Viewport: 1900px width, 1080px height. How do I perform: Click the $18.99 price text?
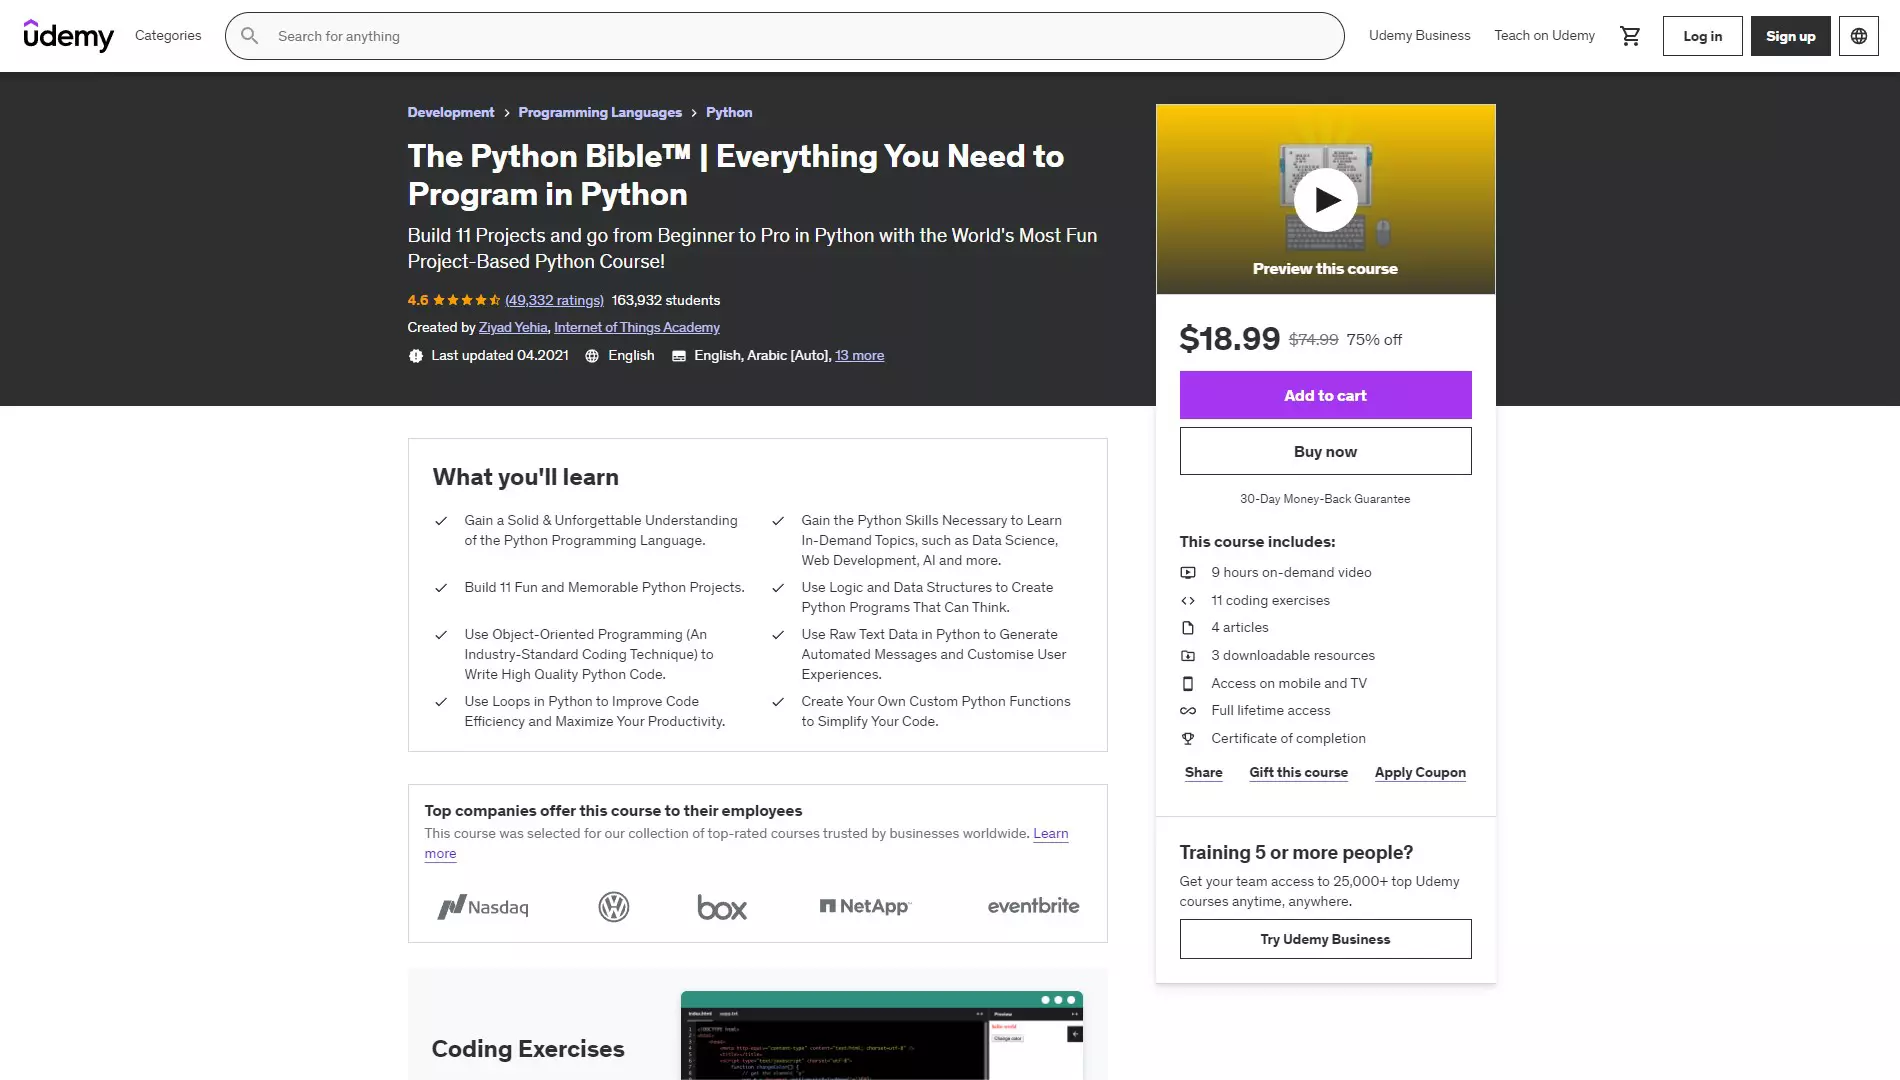point(1229,339)
